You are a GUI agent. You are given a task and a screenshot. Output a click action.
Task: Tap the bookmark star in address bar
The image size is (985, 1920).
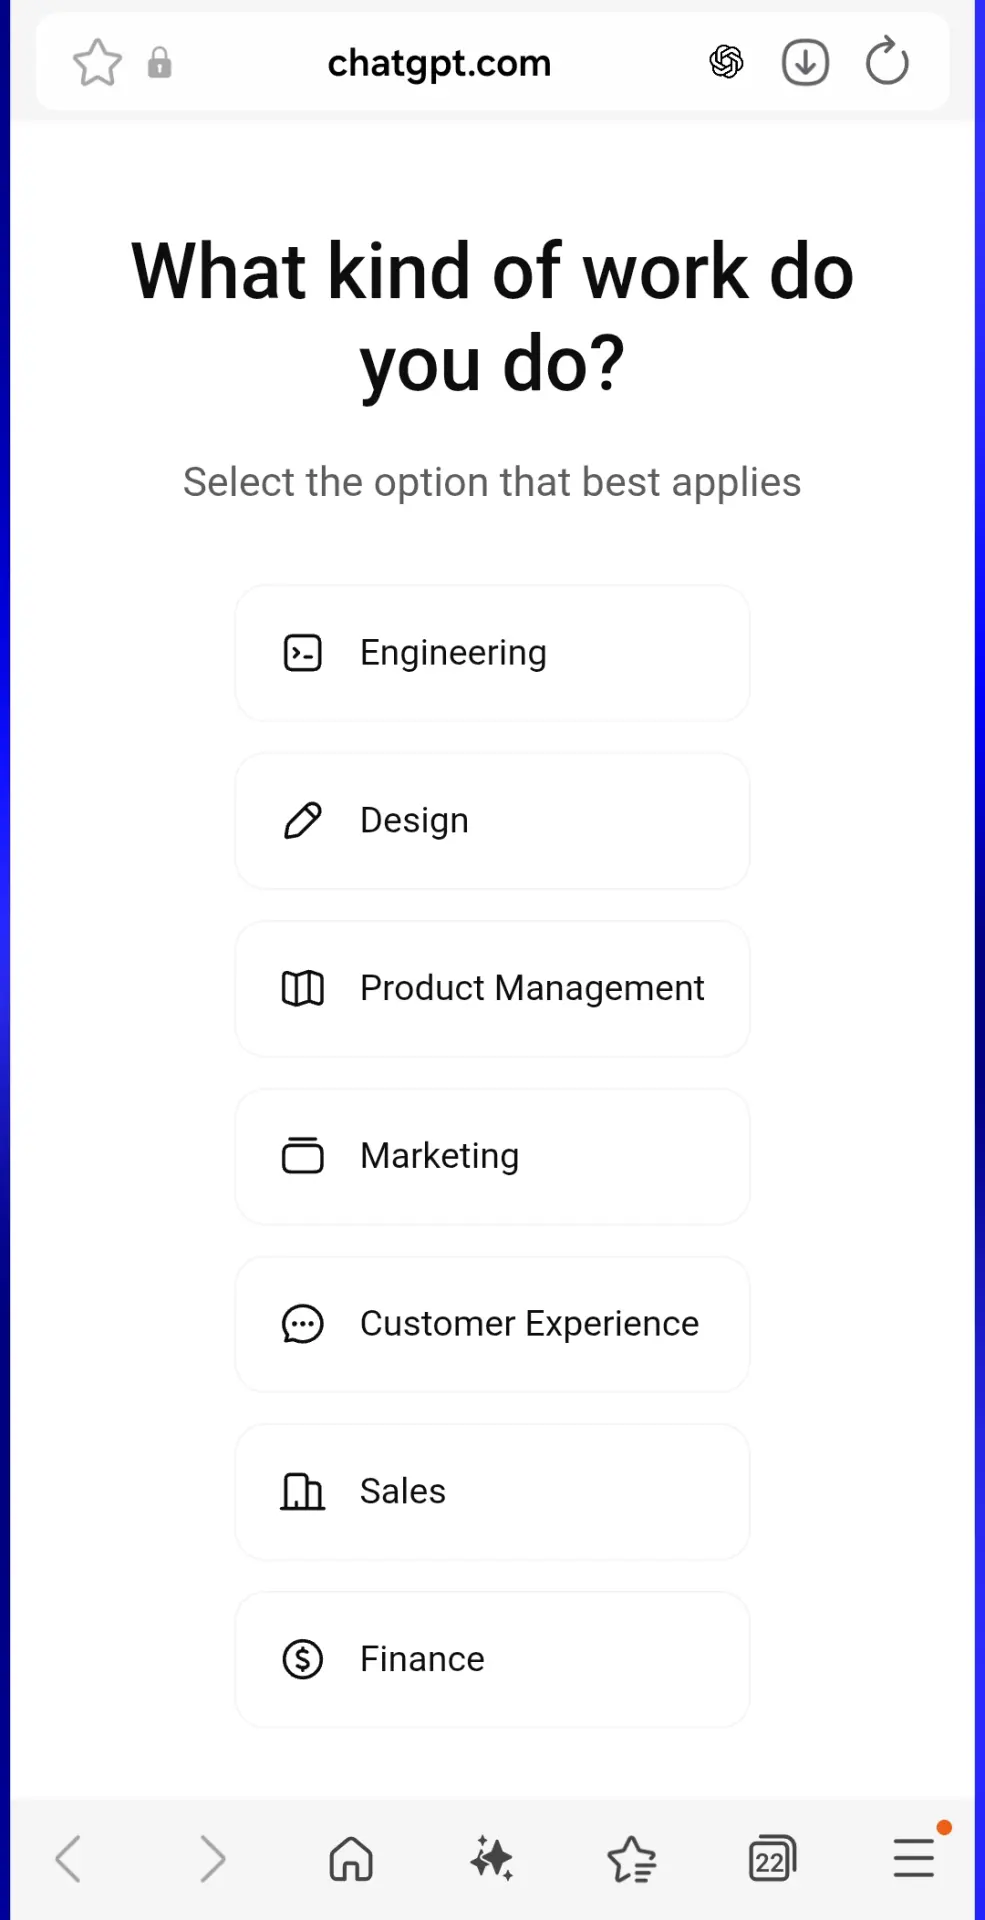tap(97, 63)
